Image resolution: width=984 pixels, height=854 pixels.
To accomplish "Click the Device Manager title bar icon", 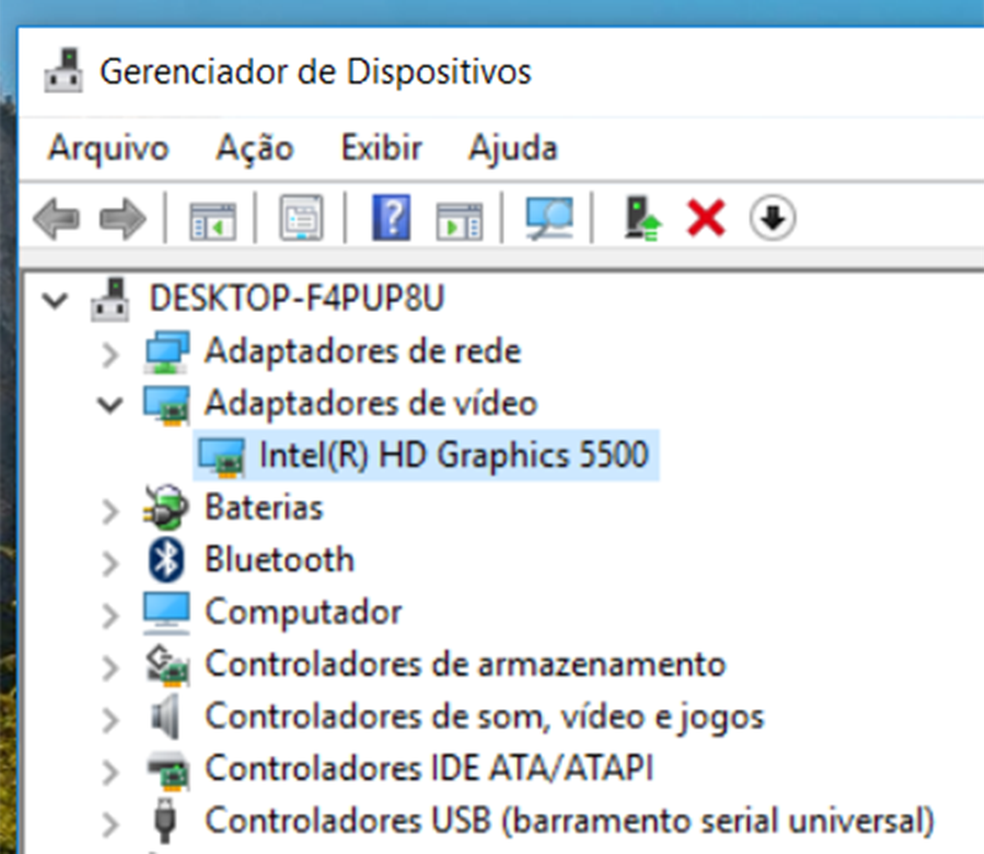I will click(x=63, y=71).
